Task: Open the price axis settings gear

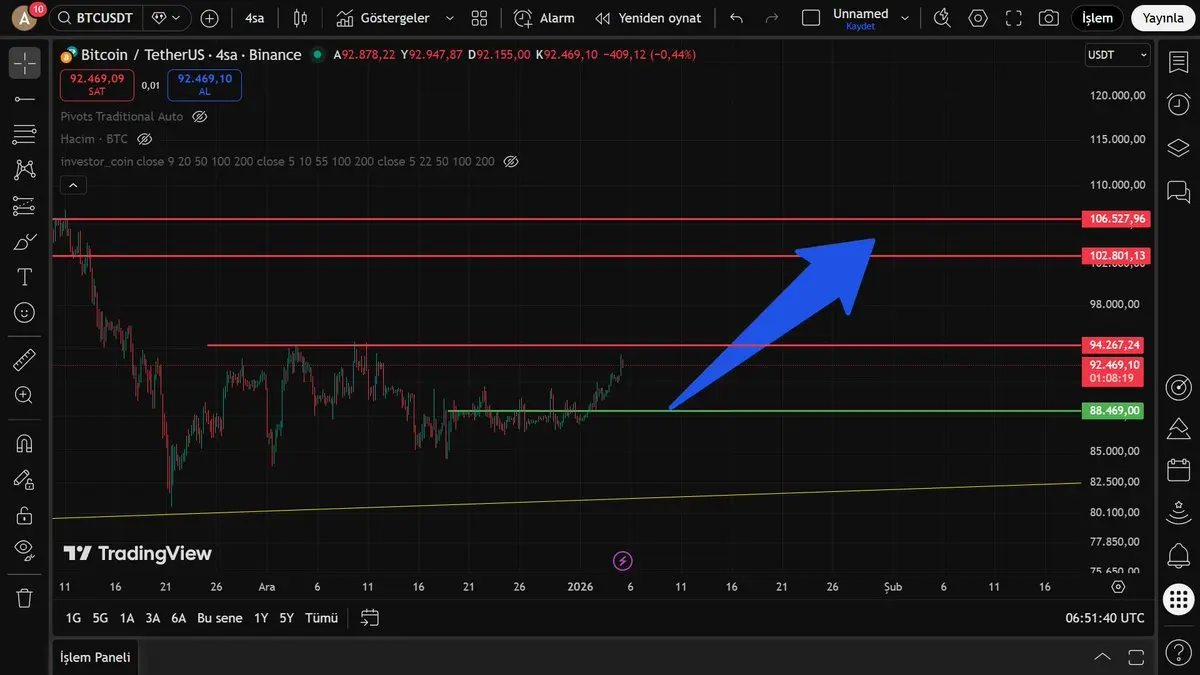Action: pos(1118,587)
